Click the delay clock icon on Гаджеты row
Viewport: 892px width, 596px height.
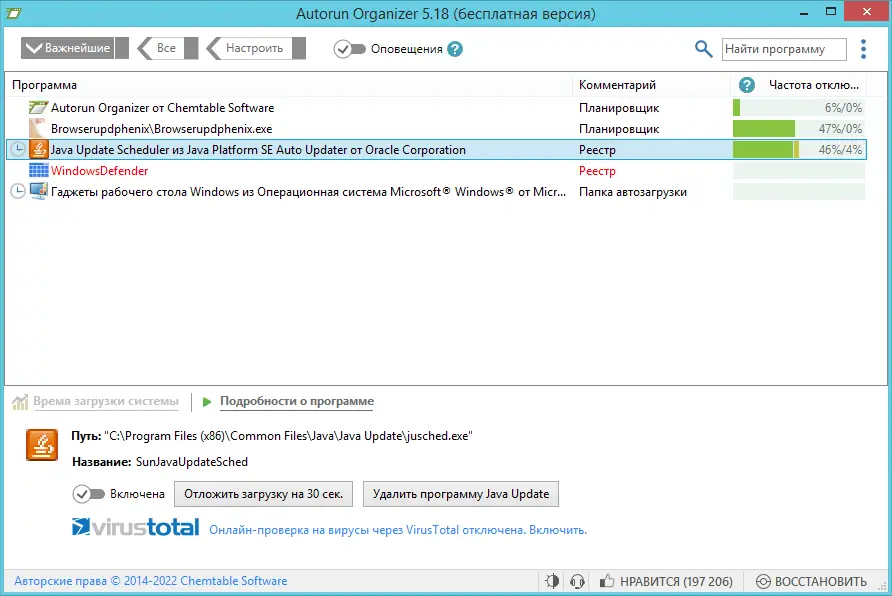[18, 192]
